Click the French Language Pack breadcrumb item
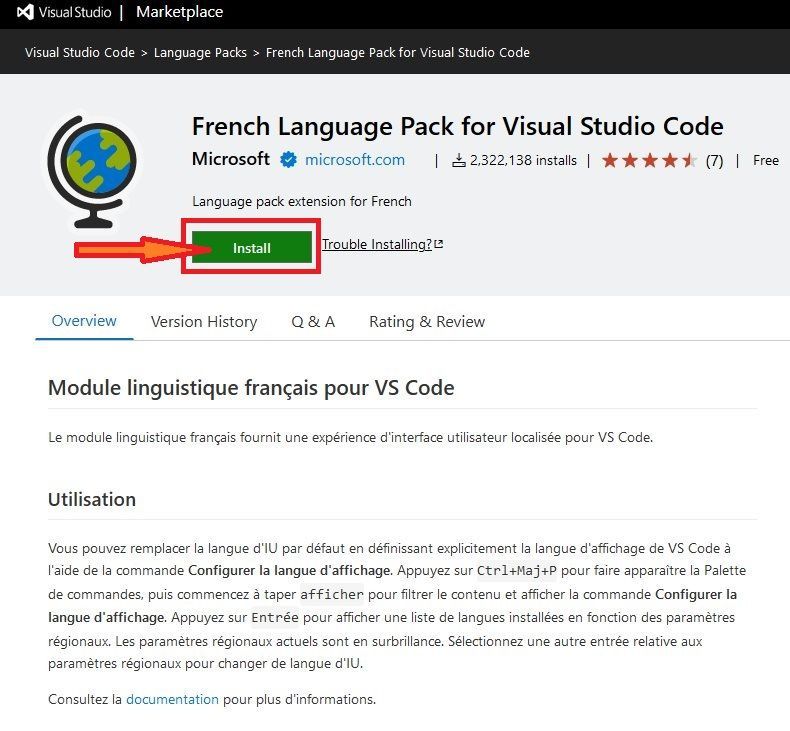790x731 pixels. (x=398, y=52)
